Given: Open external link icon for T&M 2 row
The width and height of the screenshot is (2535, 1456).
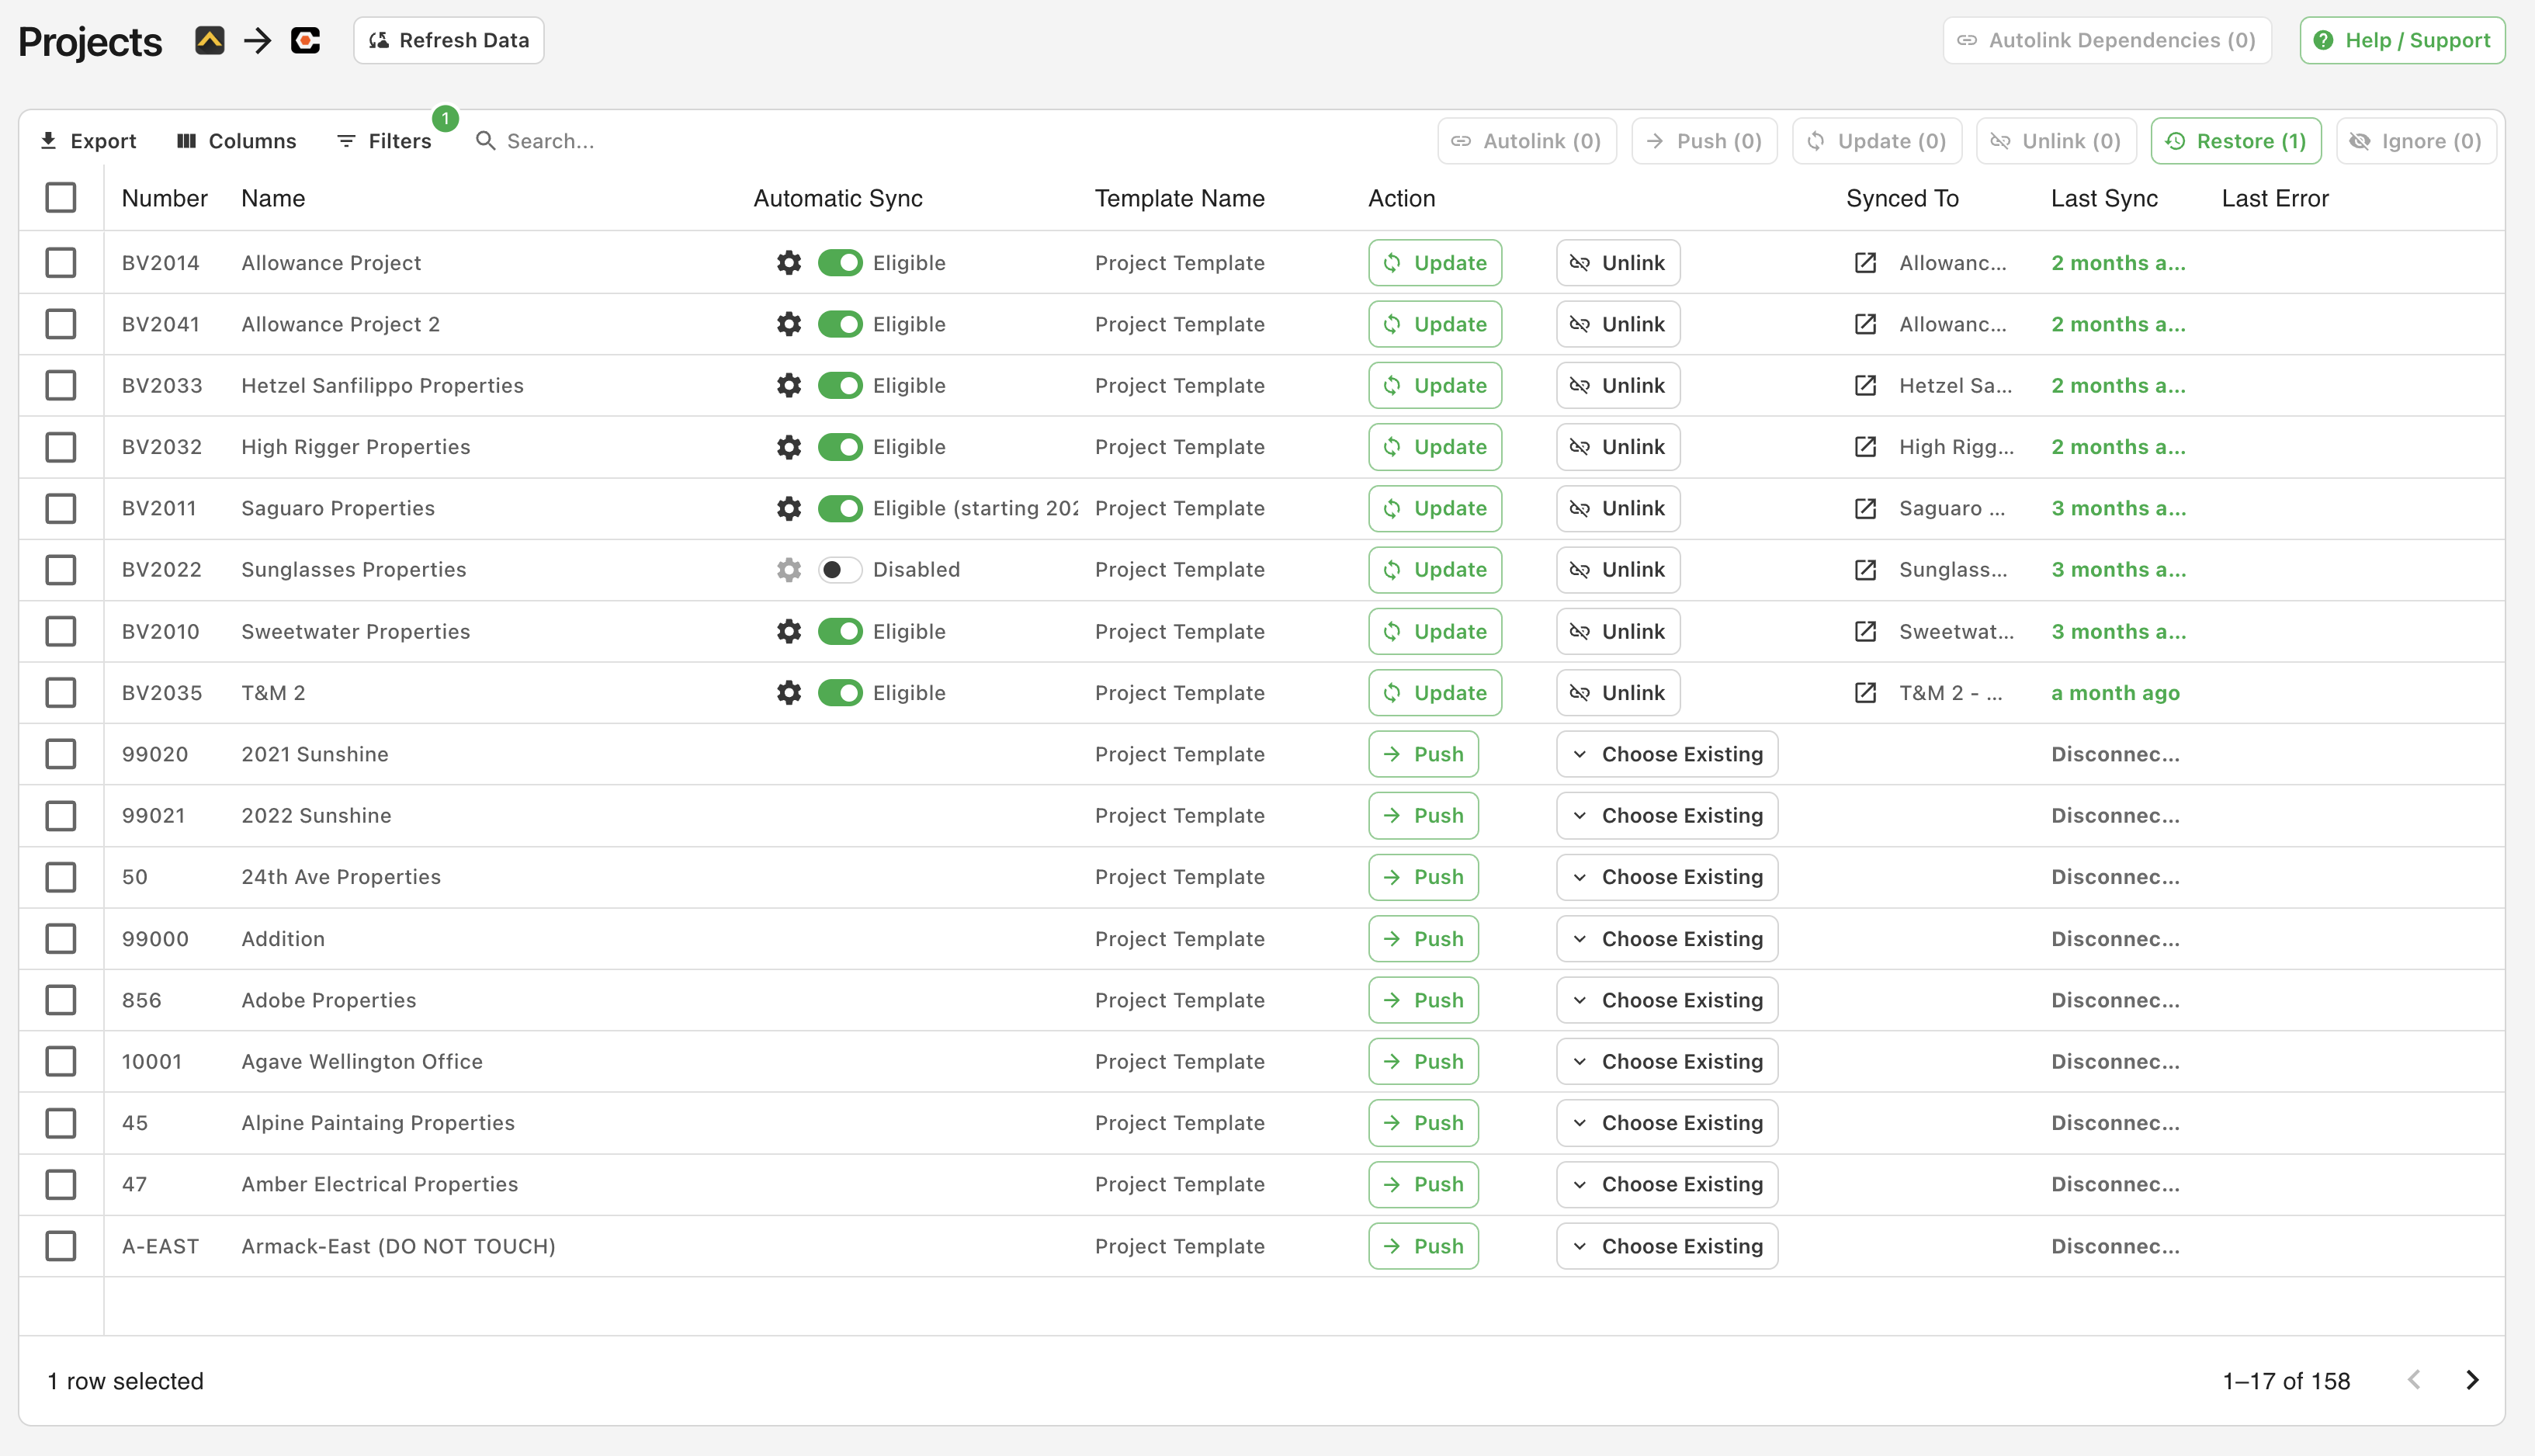Looking at the screenshot, I should pos(1865,693).
